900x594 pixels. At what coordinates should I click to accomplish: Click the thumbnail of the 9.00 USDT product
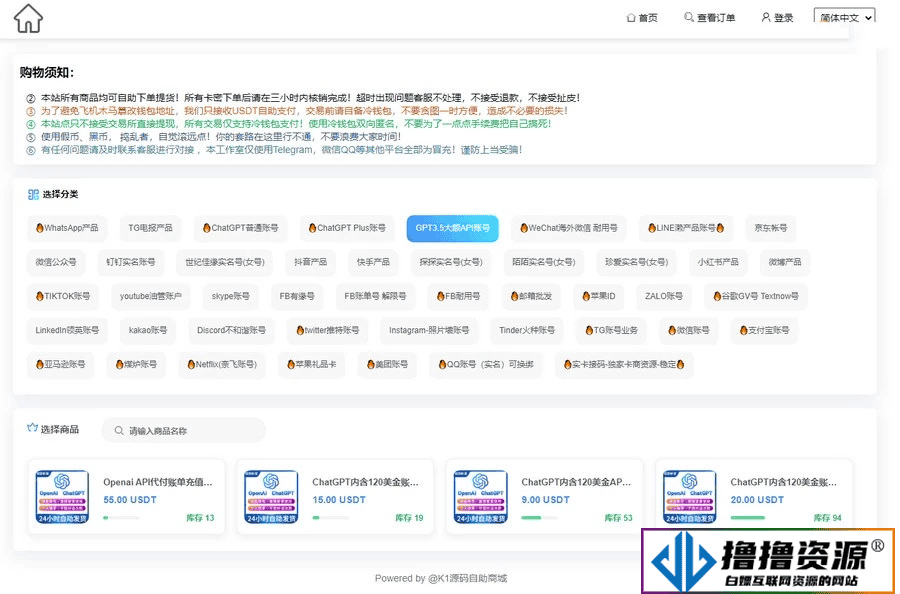(x=480, y=496)
